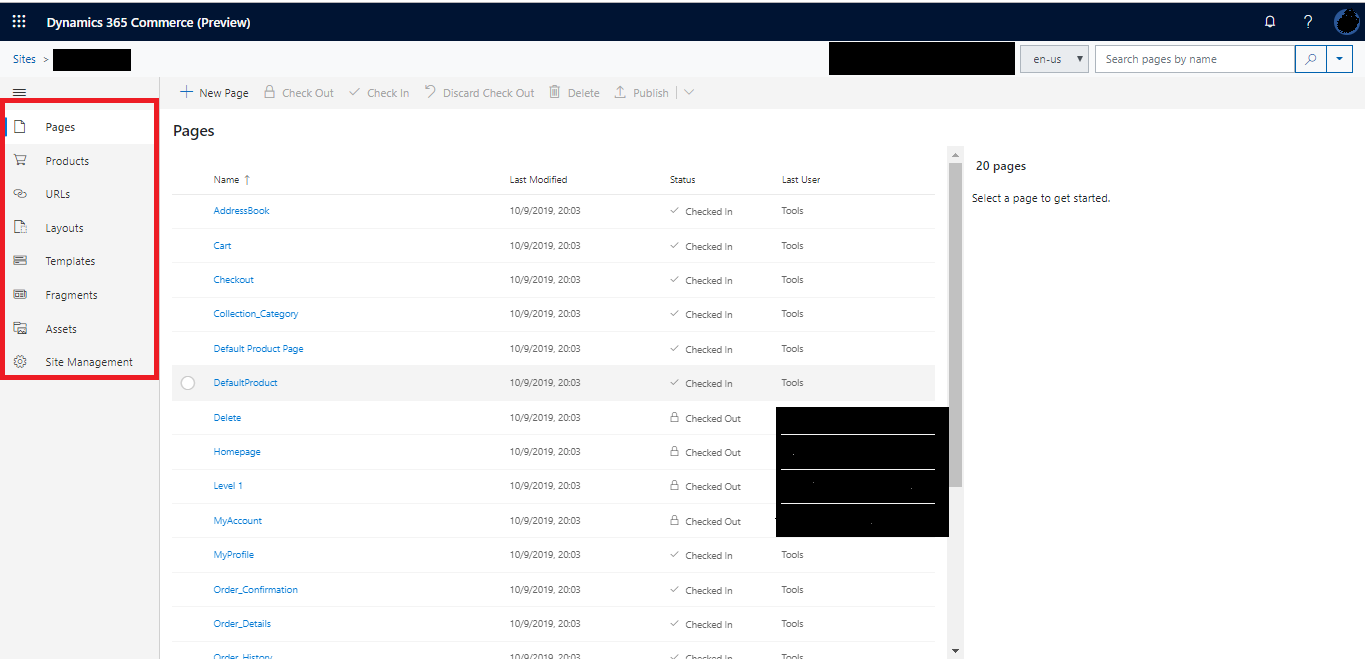Open the Layouts section
Viewport: 1365px width, 659px height.
(x=64, y=228)
